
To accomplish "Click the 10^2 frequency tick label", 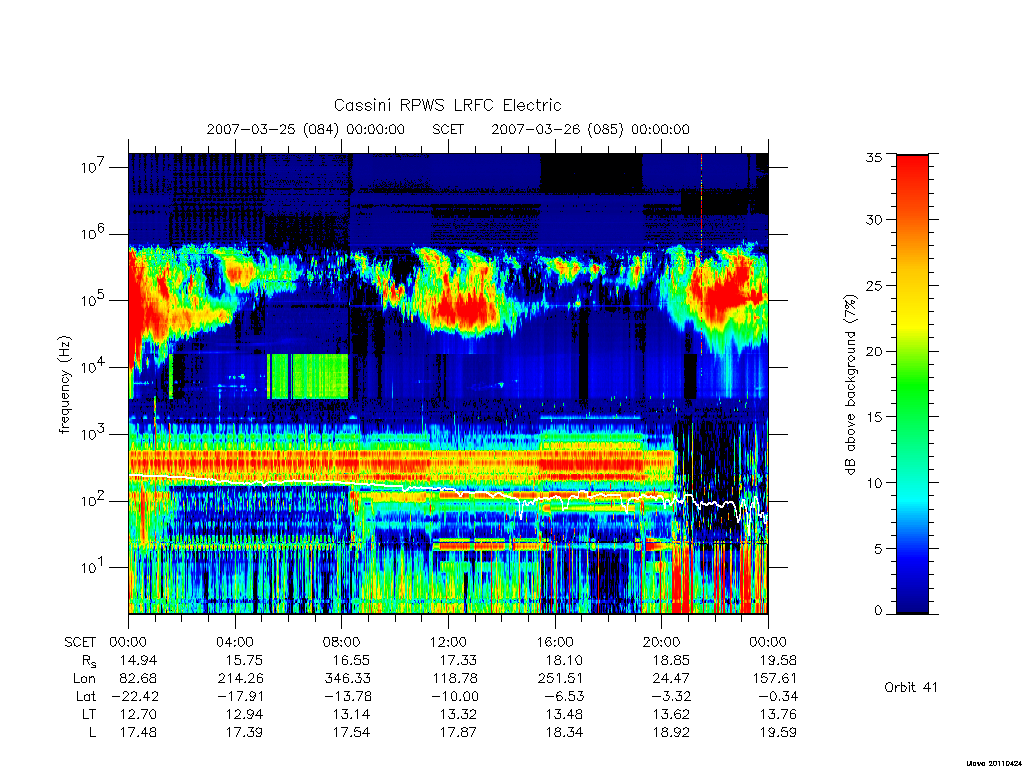I will pyautogui.click(x=94, y=500).
